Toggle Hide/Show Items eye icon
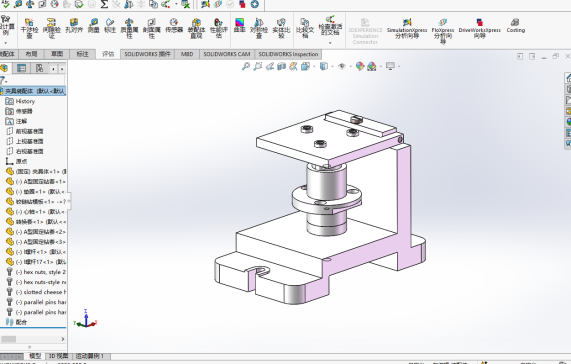Viewport: 571px width, 364px height. click(342, 66)
